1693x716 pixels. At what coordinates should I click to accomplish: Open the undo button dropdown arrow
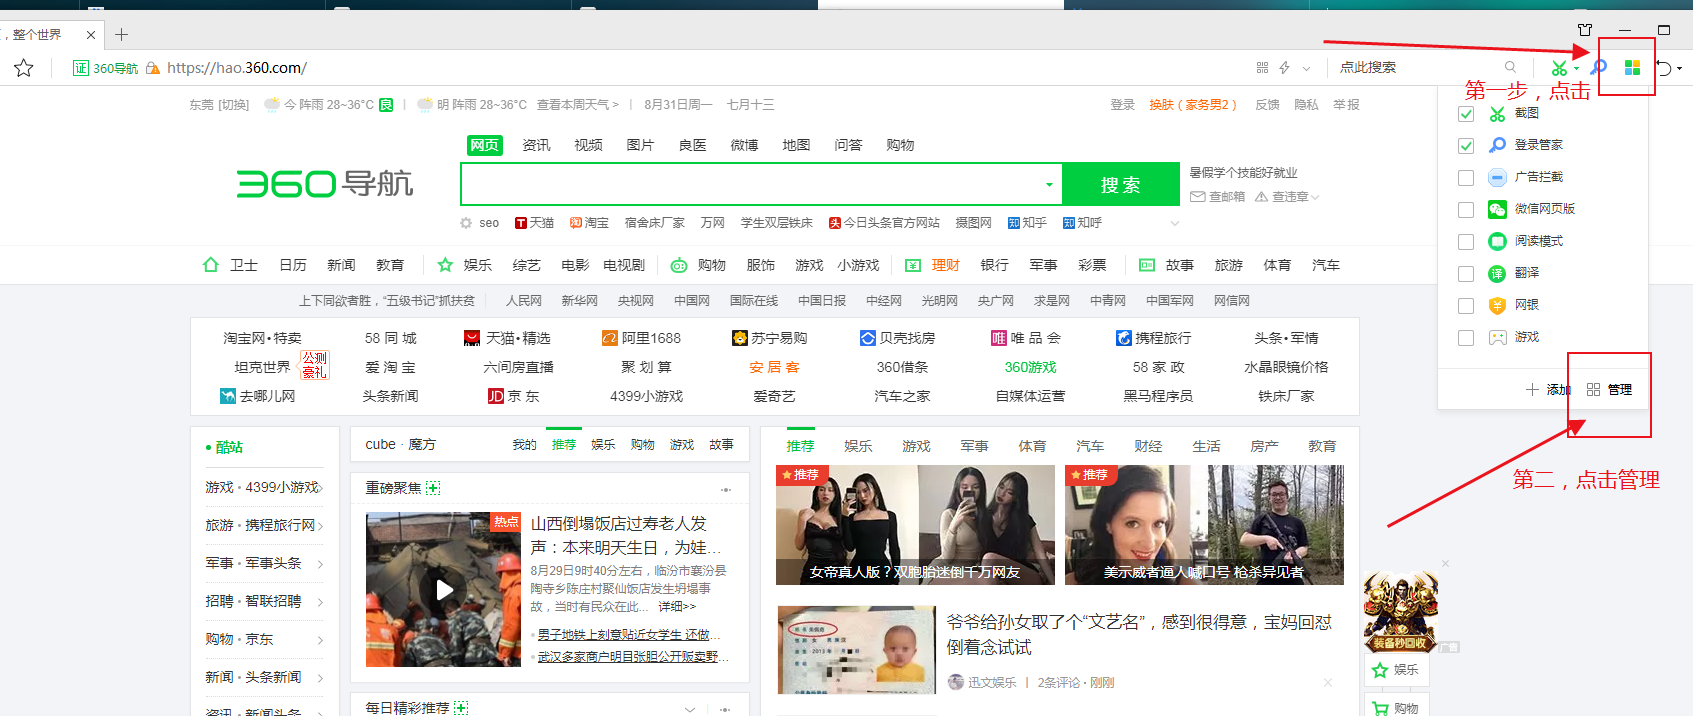click(1679, 68)
